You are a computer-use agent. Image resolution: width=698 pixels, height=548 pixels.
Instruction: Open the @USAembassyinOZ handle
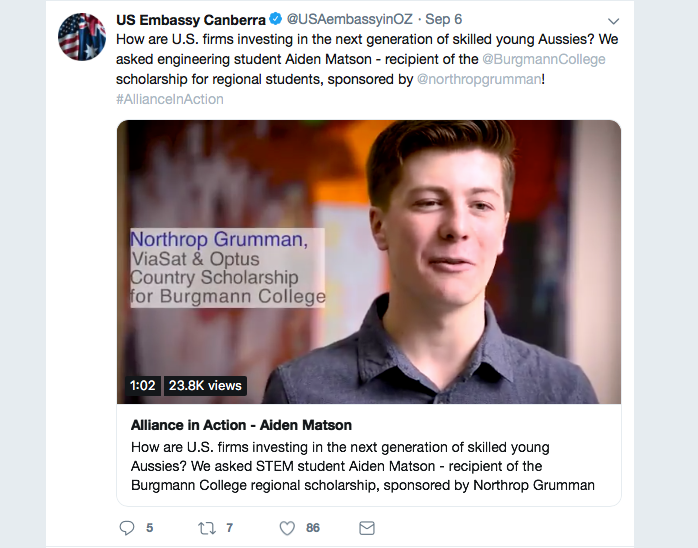click(349, 19)
